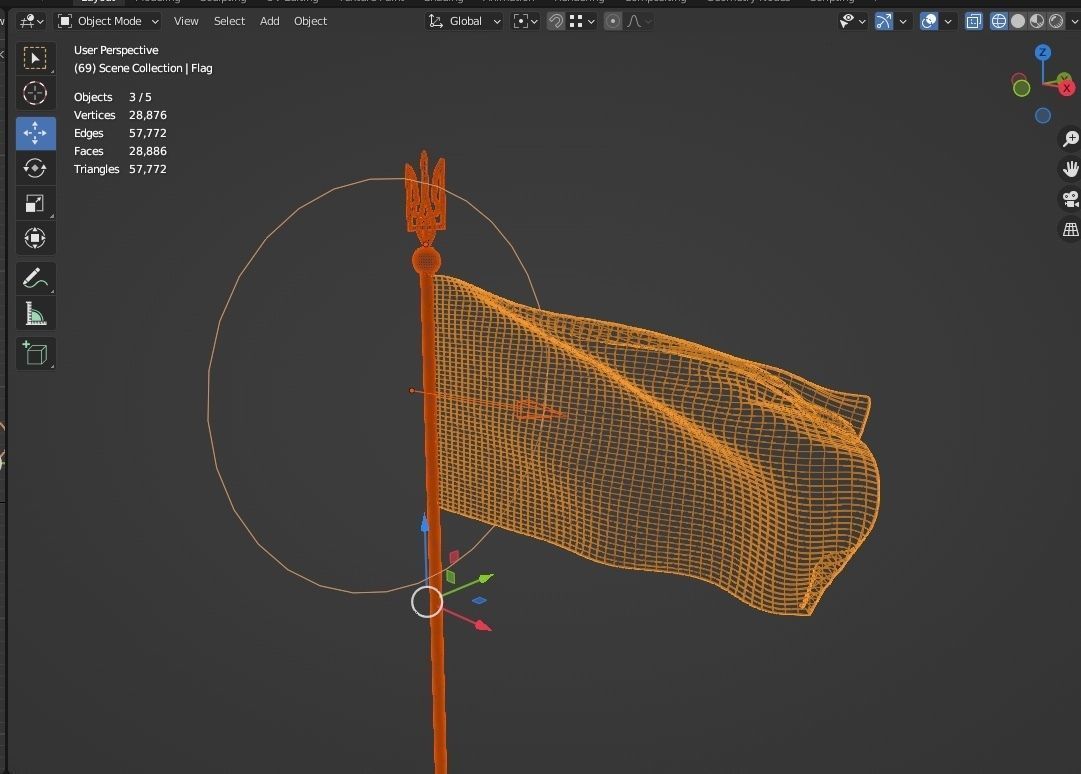Viewport: 1081px width, 774px height.
Task: Select the Measure tool
Action: [x=35, y=314]
